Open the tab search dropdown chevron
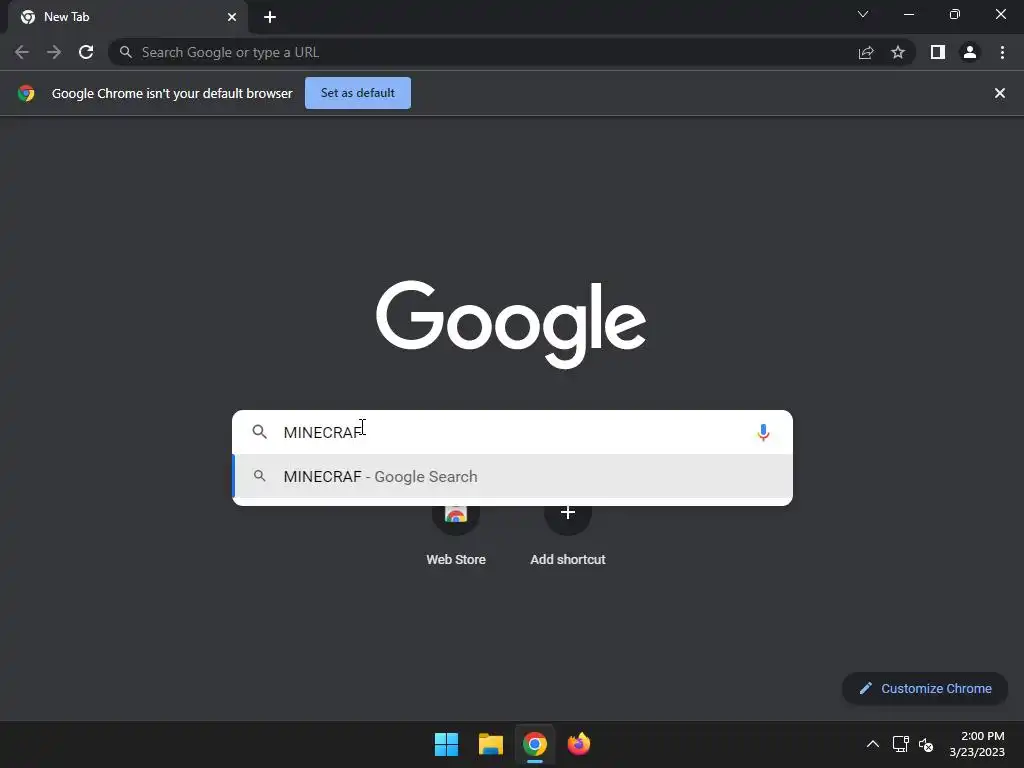The image size is (1024, 768). [x=863, y=14]
